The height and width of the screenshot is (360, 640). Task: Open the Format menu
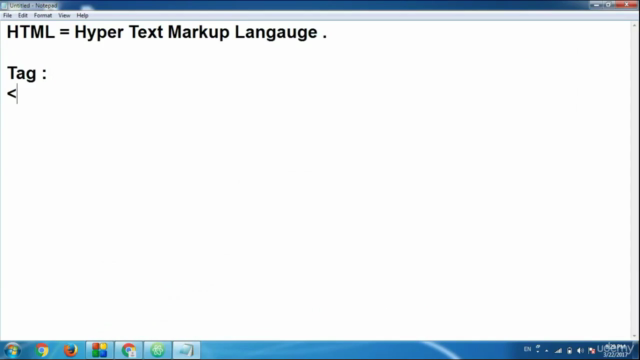tap(43, 16)
